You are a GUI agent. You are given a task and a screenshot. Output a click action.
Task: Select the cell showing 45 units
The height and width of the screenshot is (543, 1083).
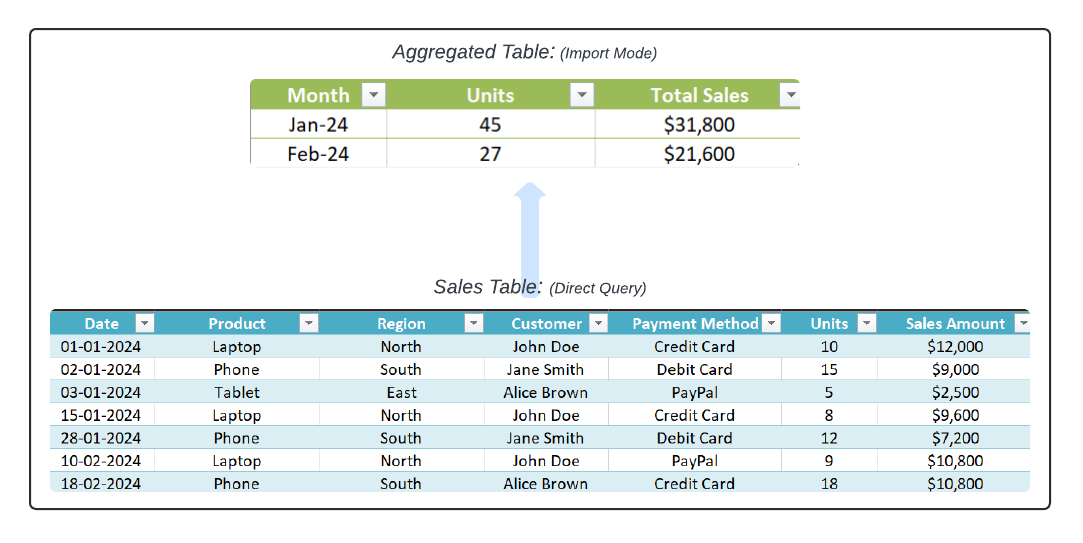[490, 124]
